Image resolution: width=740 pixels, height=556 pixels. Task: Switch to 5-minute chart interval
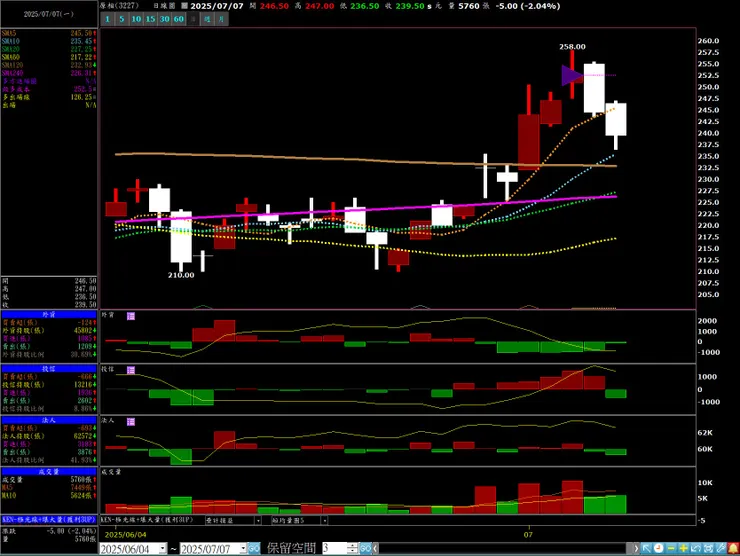[x=122, y=19]
